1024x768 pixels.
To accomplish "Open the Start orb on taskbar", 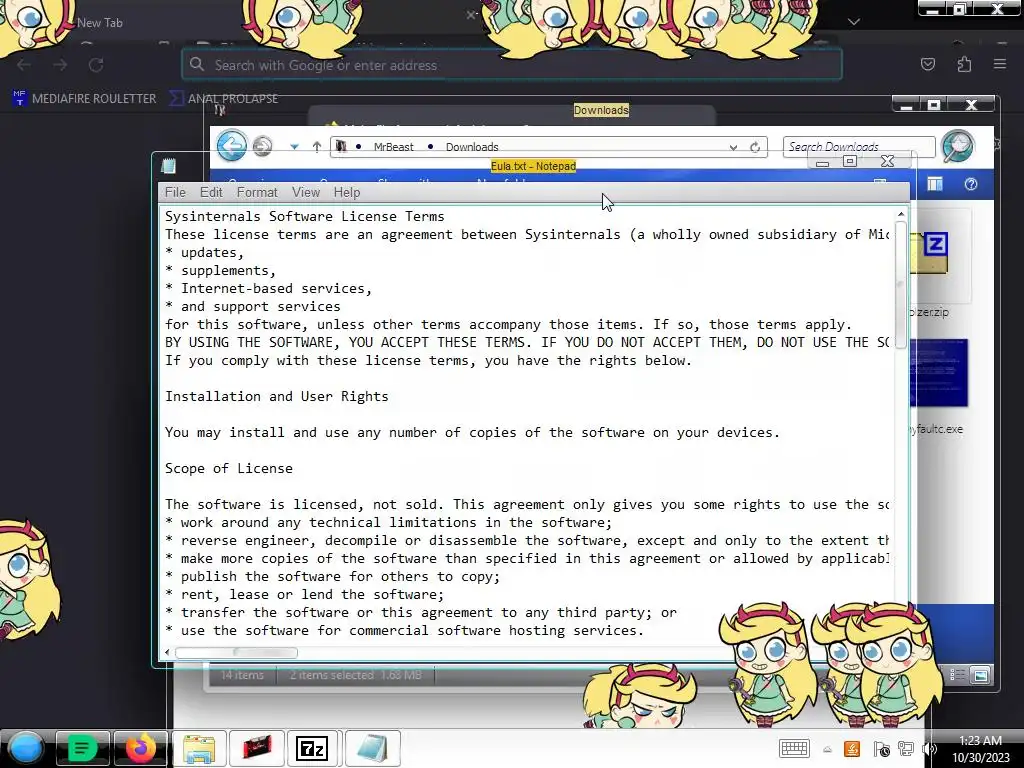I will [27, 748].
